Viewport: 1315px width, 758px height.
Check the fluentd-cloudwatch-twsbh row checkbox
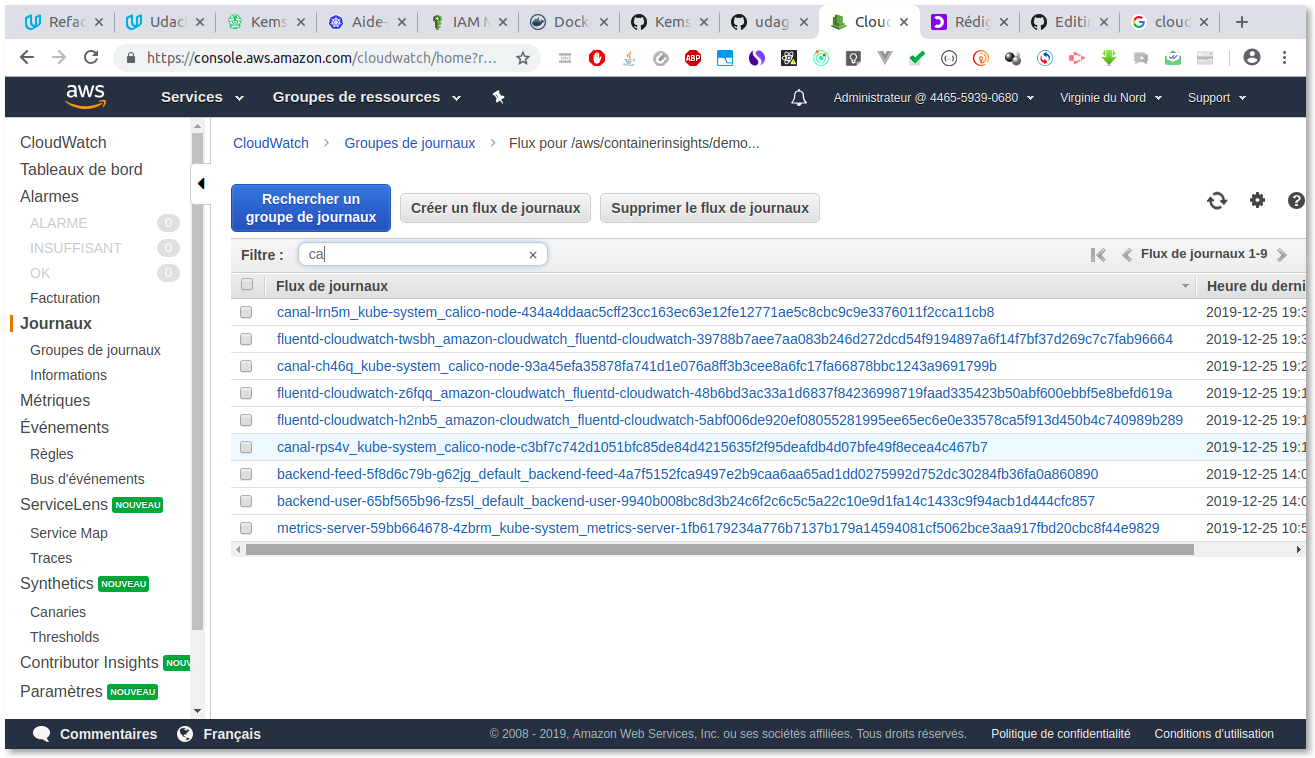246,339
